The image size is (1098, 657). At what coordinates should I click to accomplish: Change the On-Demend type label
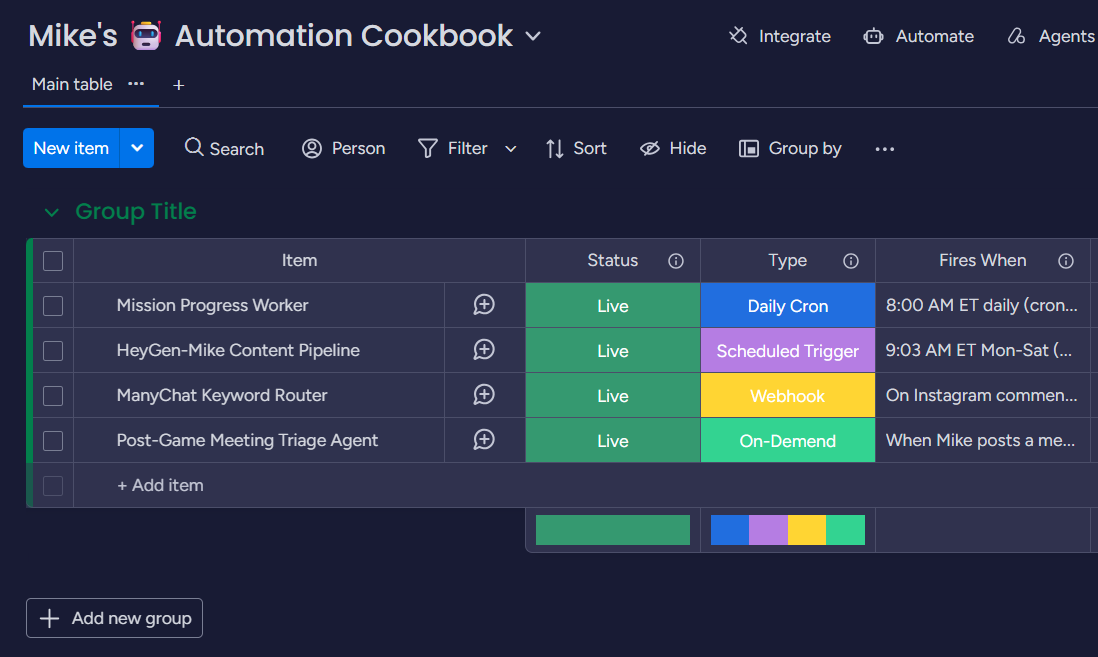pyautogui.click(x=788, y=441)
